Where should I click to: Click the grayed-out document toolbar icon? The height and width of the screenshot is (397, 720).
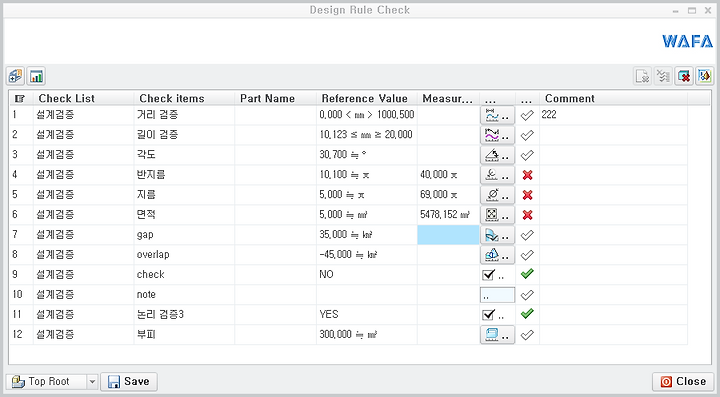click(x=642, y=76)
